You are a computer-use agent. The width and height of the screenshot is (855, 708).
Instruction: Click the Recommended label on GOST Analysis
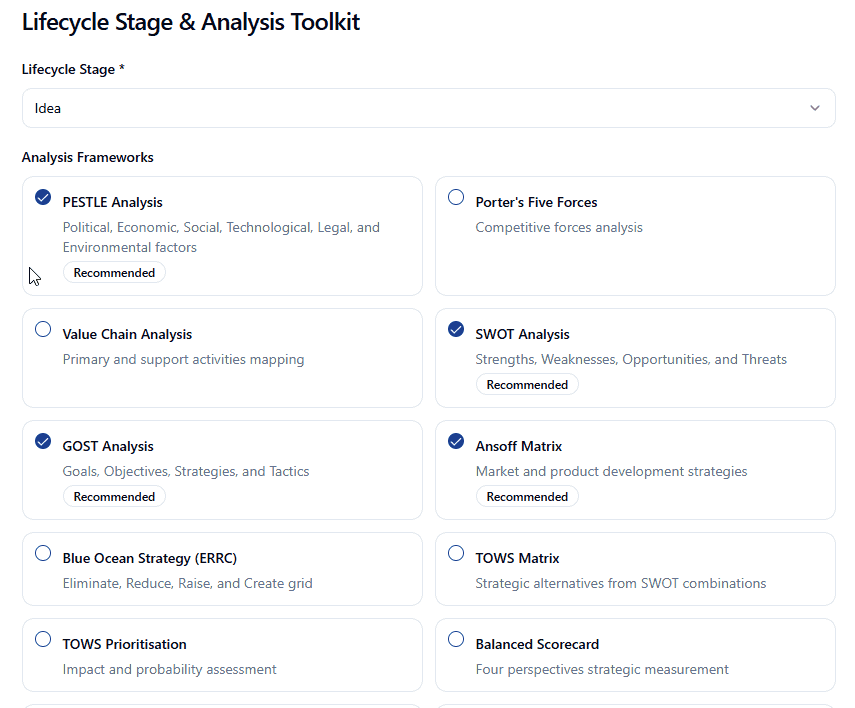point(114,496)
